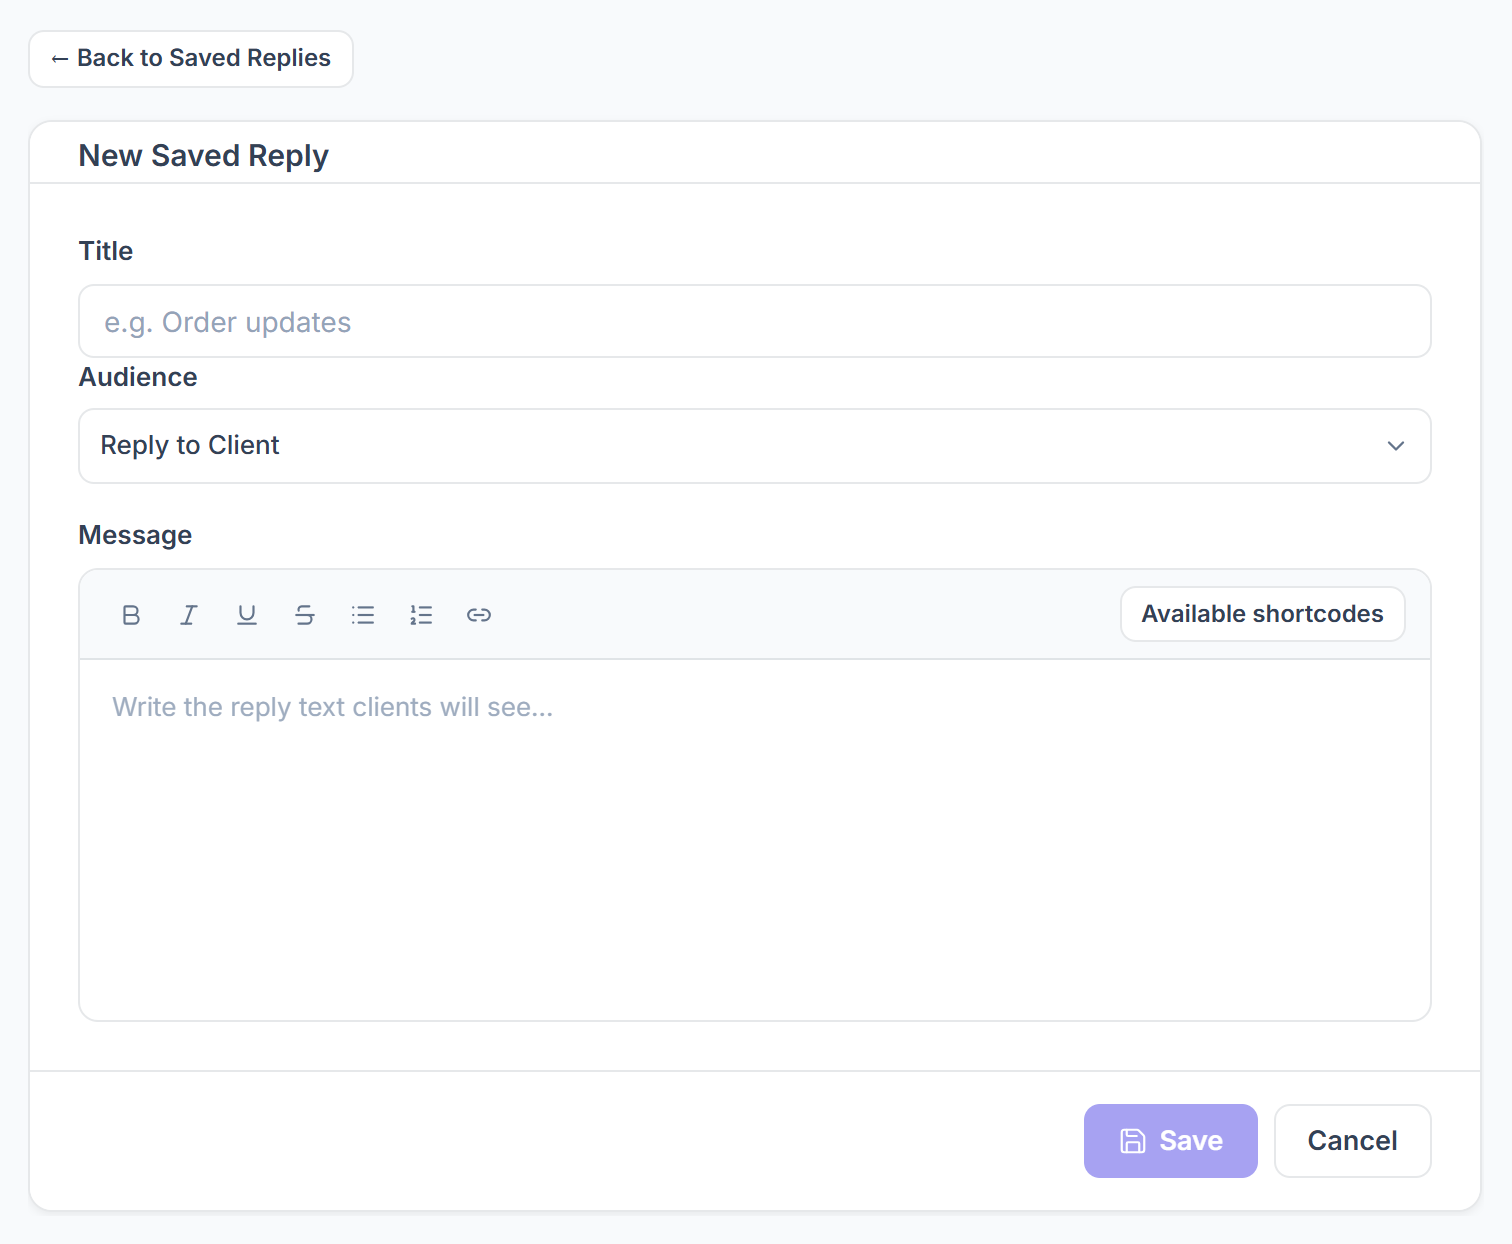Show Available shortcodes

[x=1263, y=614]
